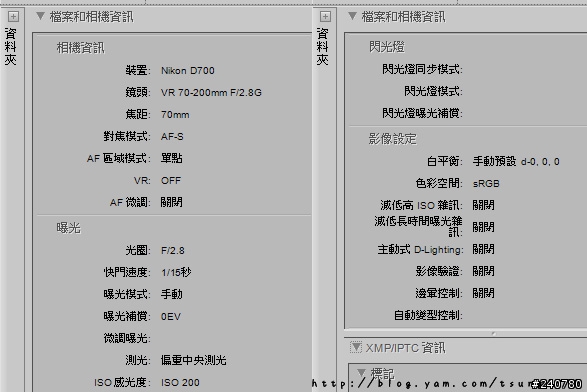Select the 光圈 value F/2.8
The width and height of the screenshot is (587, 392).
click(x=173, y=250)
